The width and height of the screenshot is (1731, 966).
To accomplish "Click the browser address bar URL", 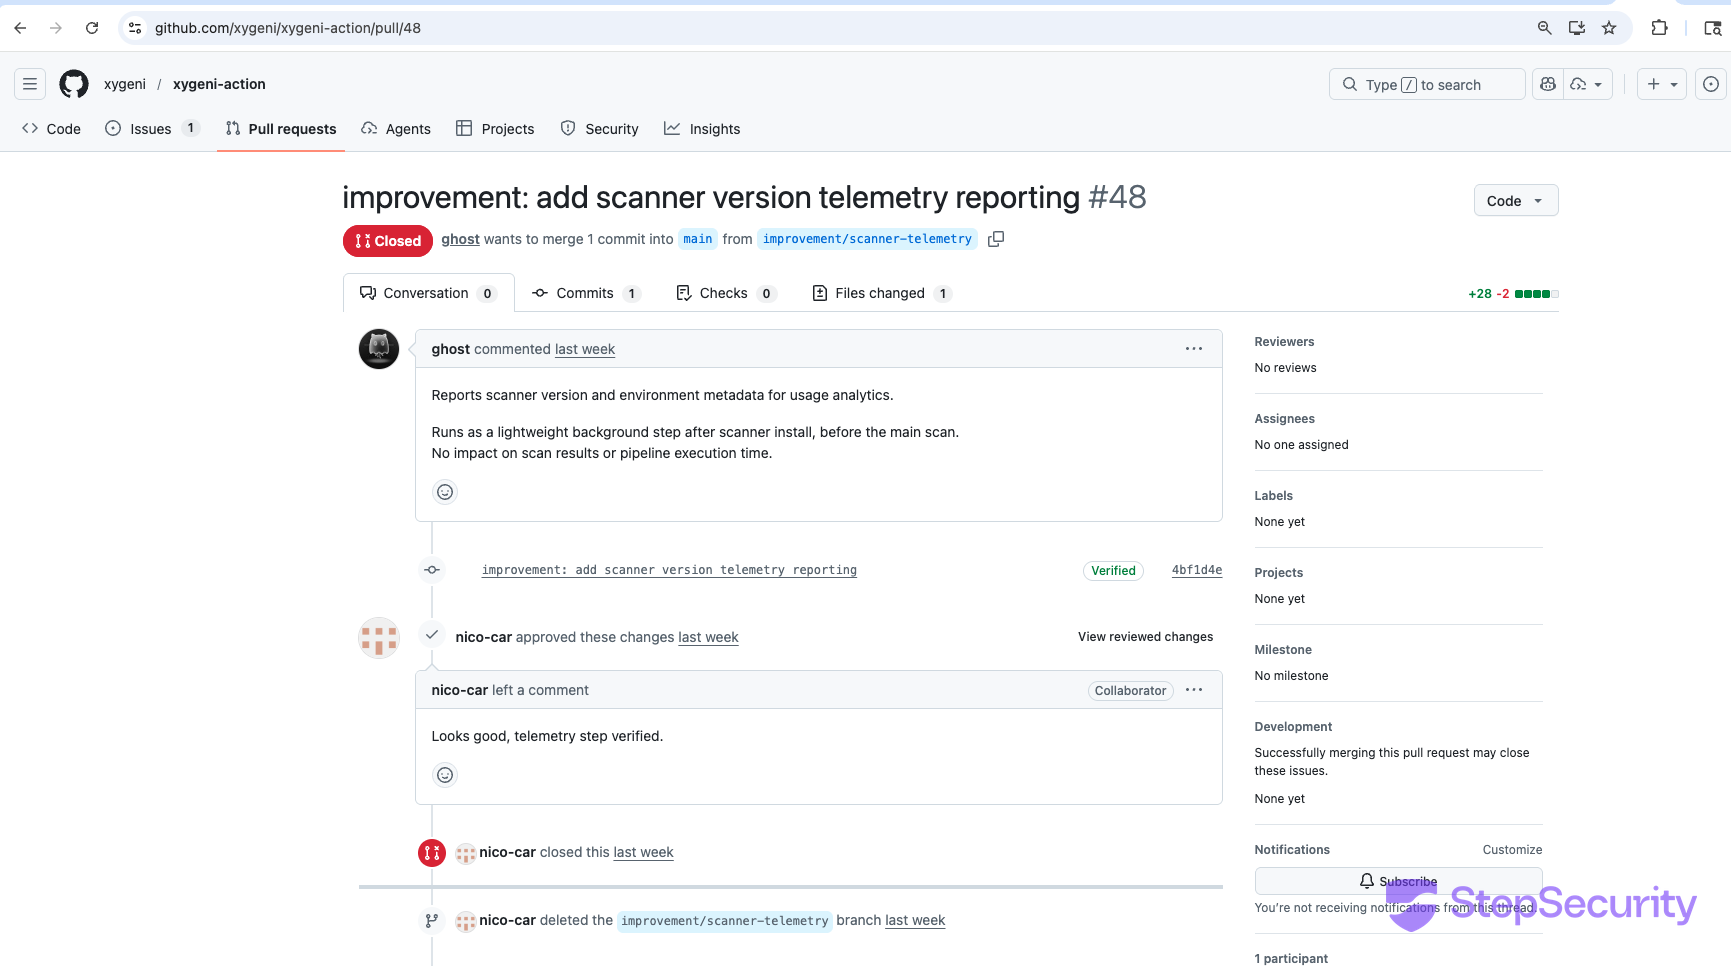I will coord(288,28).
